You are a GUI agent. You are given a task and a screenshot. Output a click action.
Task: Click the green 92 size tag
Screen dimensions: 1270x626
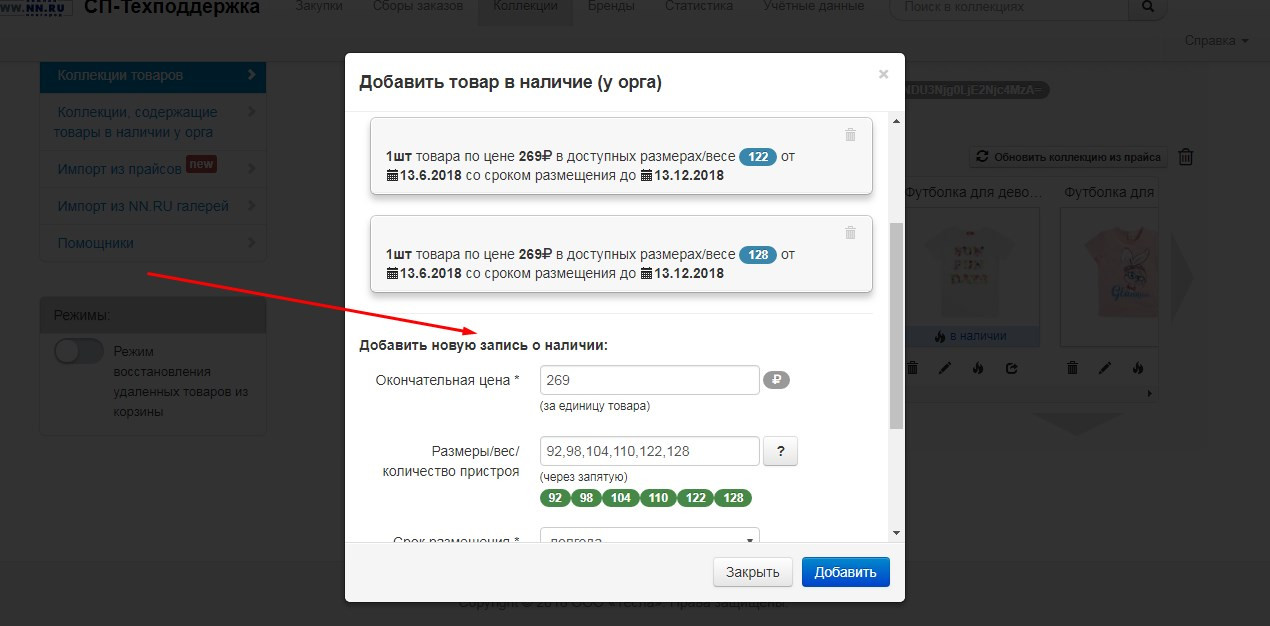pyautogui.click(x=556, y=498)
